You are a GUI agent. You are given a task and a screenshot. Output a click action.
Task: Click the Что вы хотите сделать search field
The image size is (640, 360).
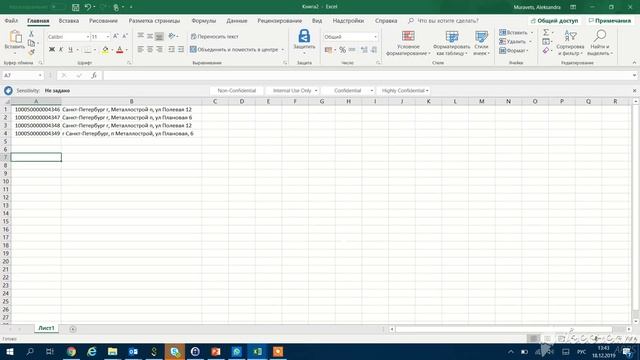point(447,20)
